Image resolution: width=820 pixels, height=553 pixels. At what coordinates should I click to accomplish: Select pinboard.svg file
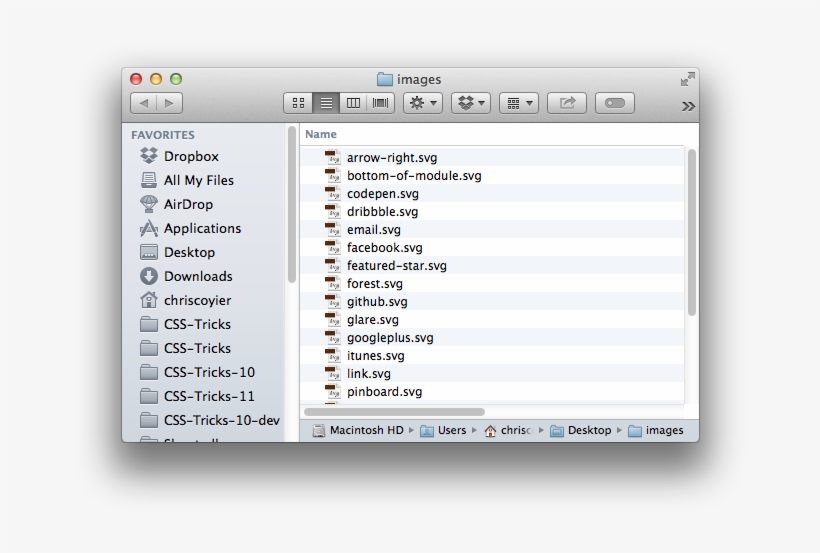tap(492, 391)
